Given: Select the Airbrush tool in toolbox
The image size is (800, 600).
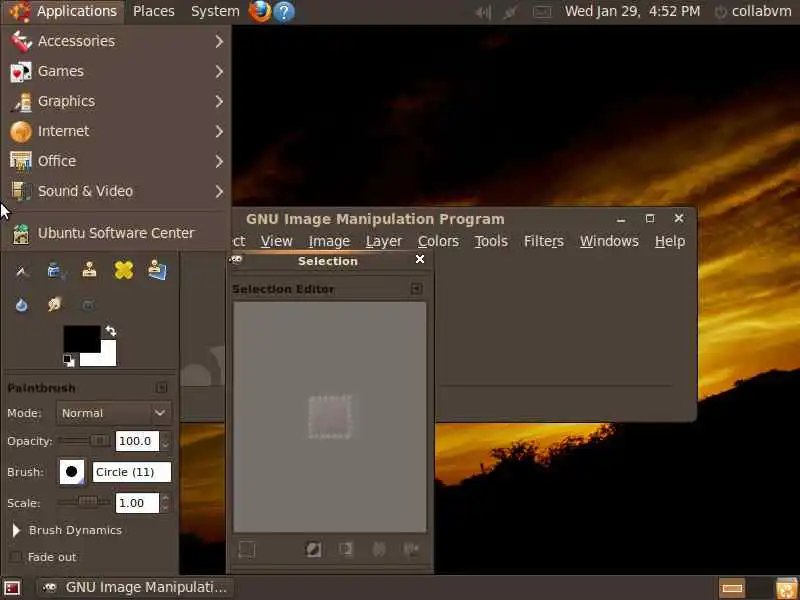Looking at the screenshot, I should [x=21, y=271].
